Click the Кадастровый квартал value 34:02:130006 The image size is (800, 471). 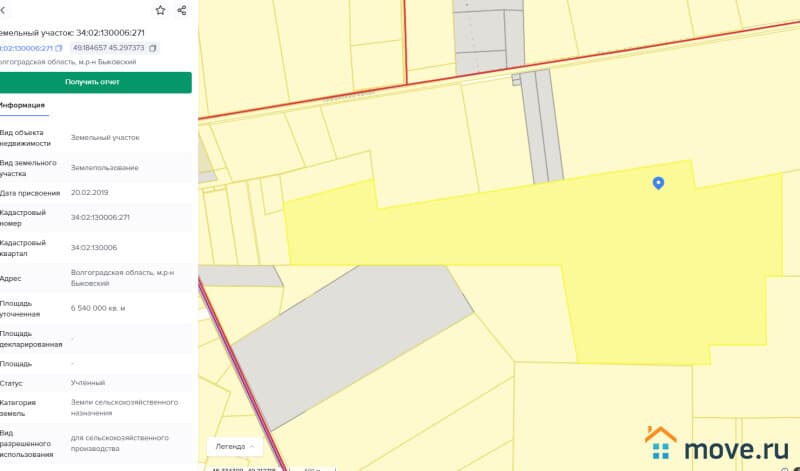tap(94, 247)
